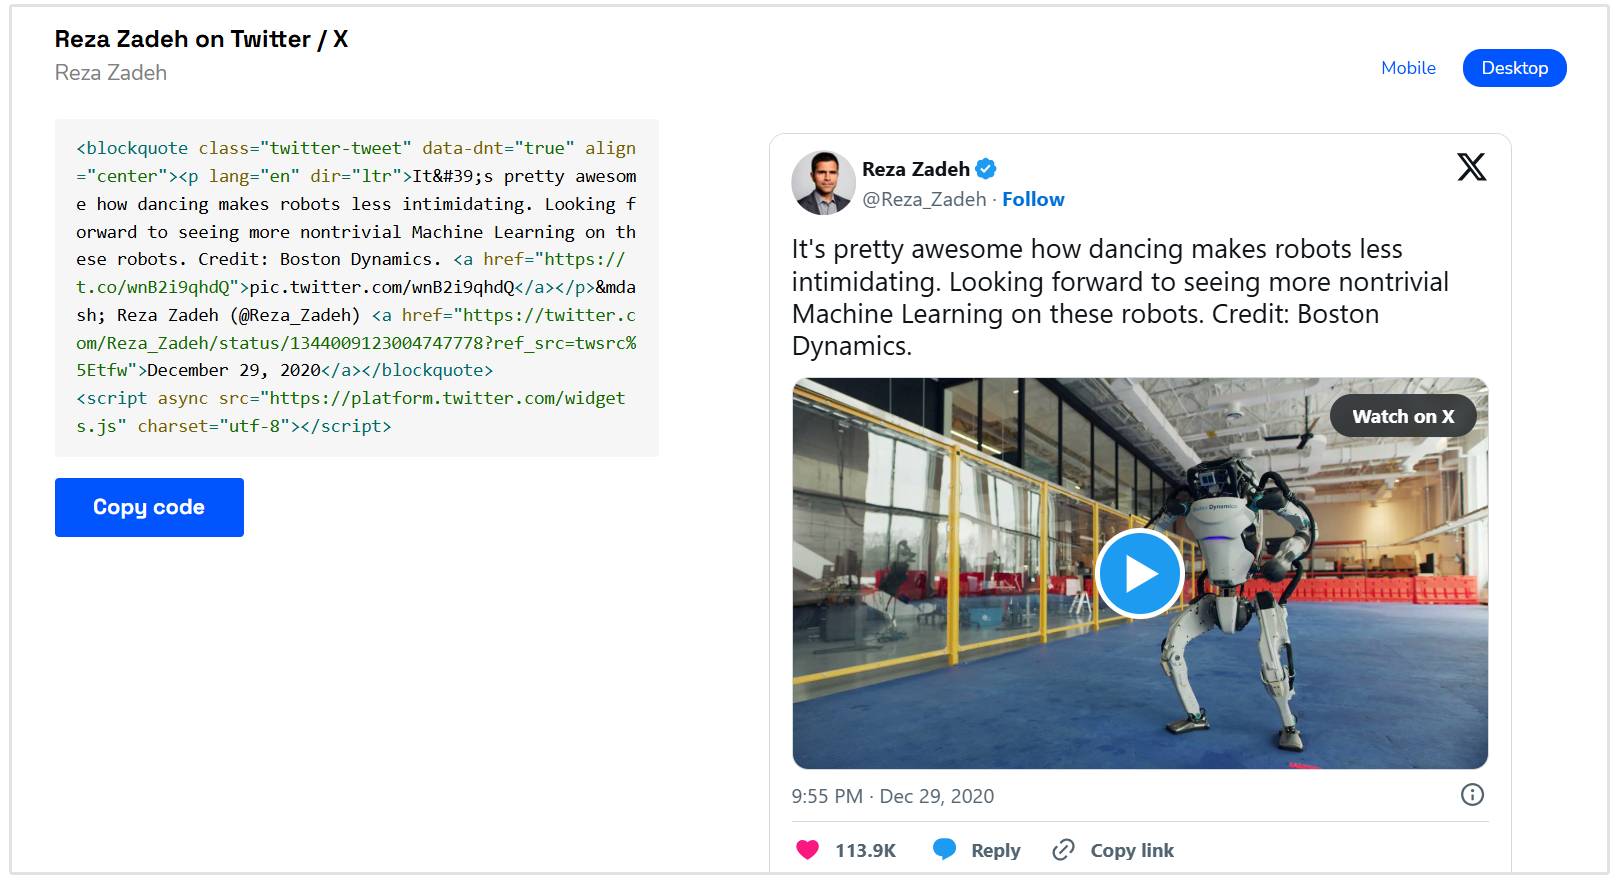The width and height of the screenshot is (1620, 880).
Task: Click the 113.9K likes count
Action: click(x=865, y=850)
